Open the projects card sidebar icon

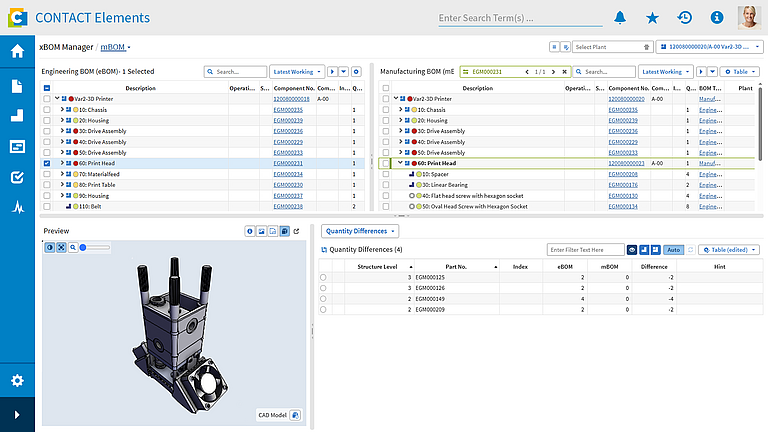tap(17, 146)
